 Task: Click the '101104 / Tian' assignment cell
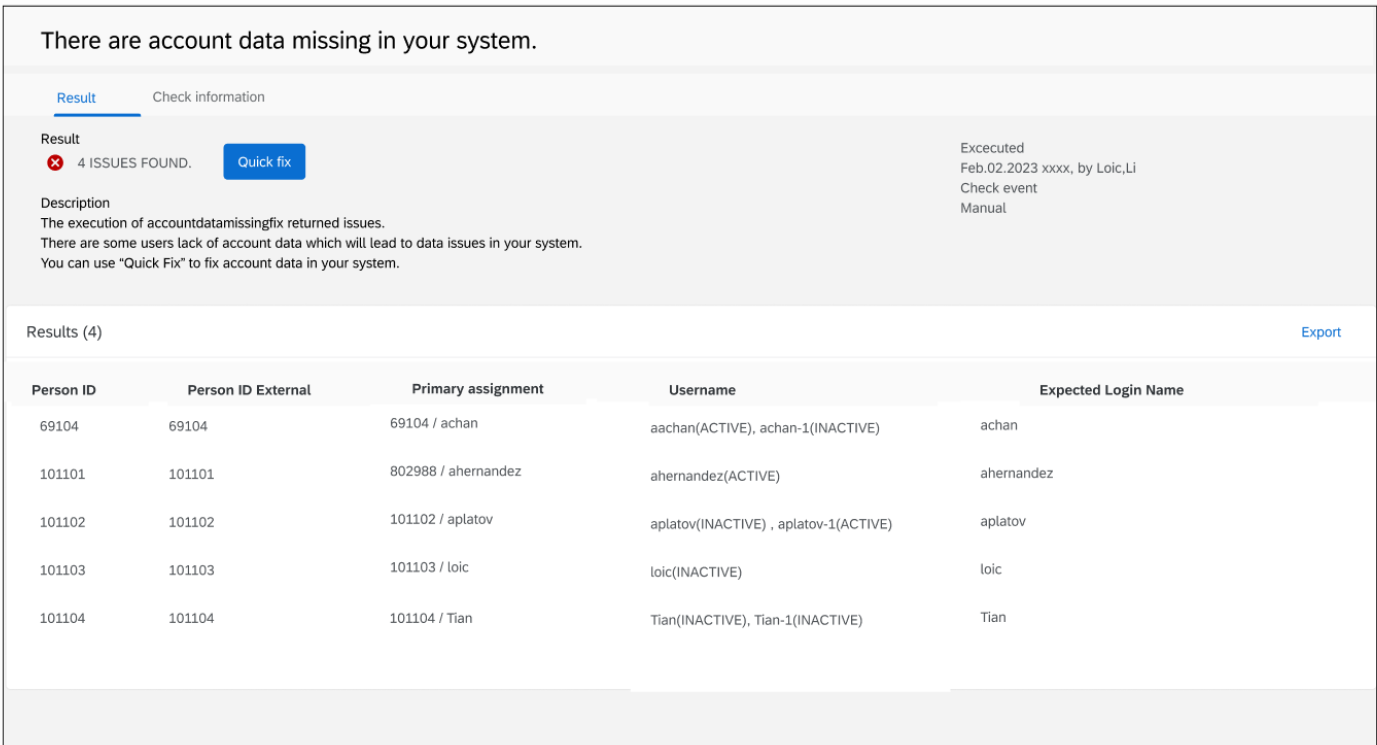pyautogui.click(x=431, y=618)
